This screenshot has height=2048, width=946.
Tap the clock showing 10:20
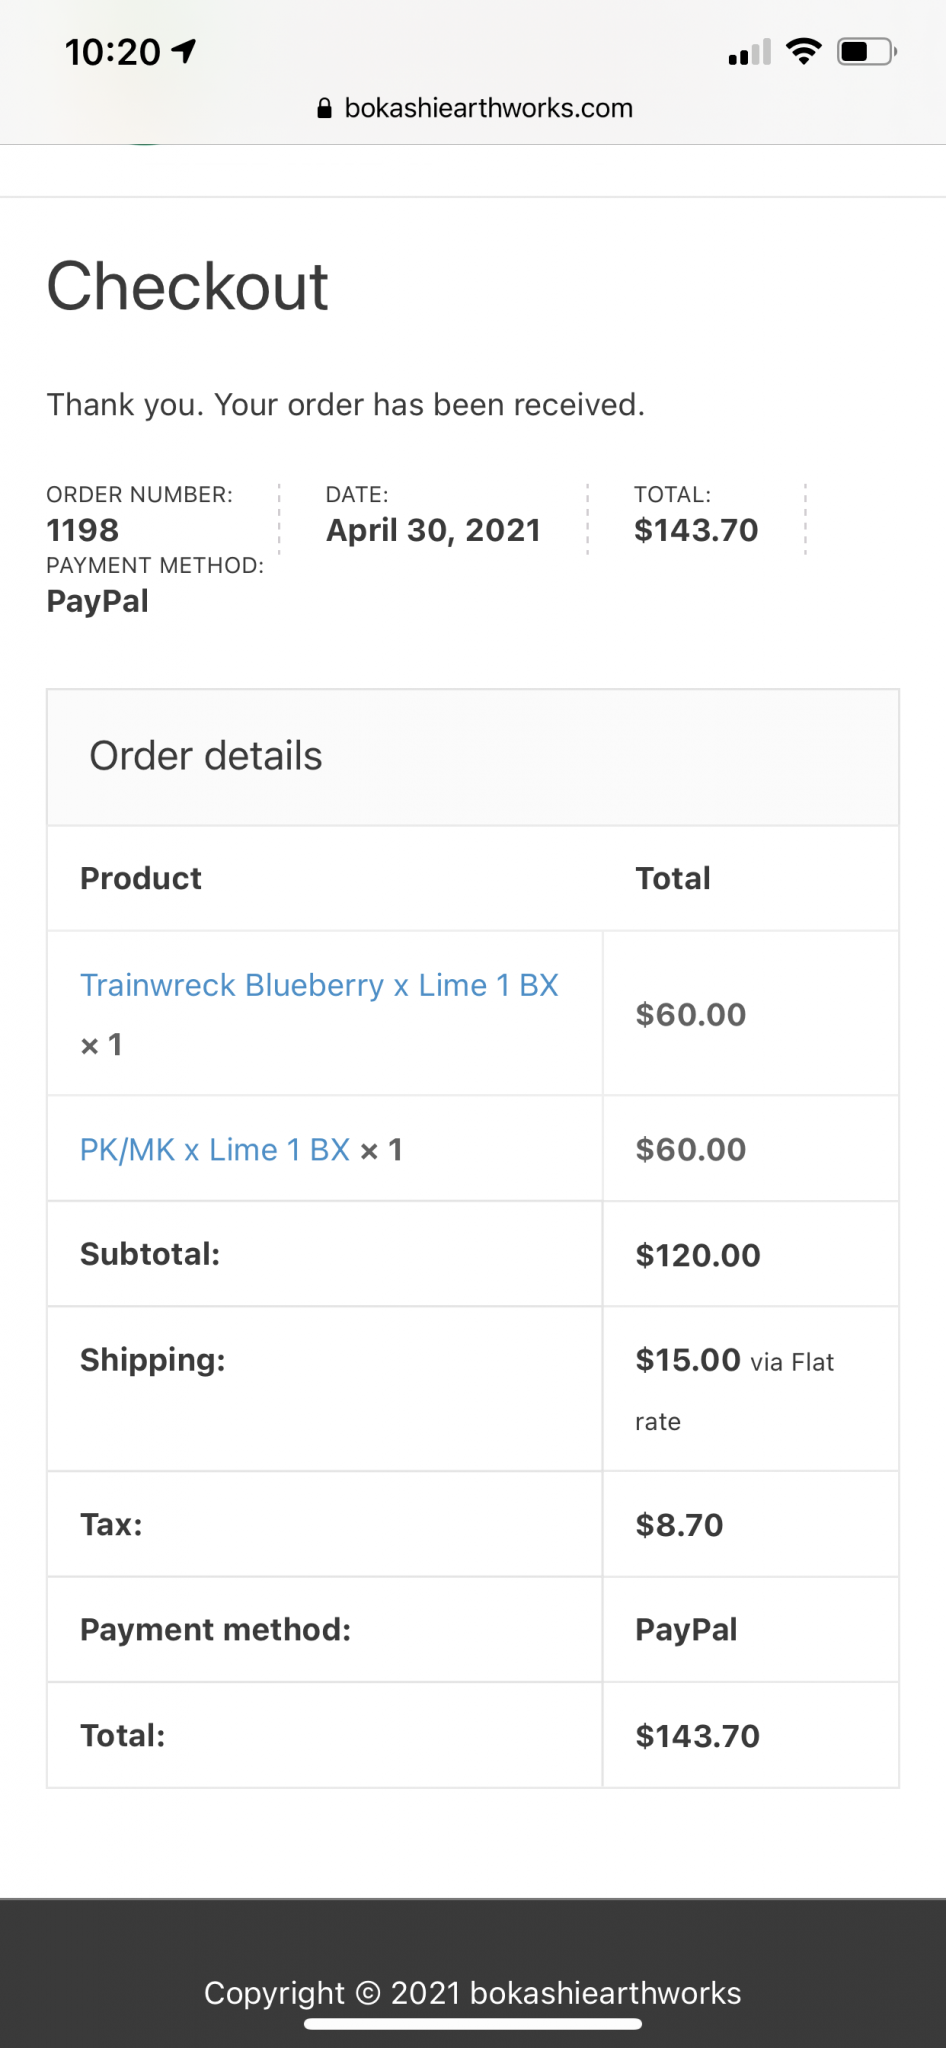click(x=112, y=52)
